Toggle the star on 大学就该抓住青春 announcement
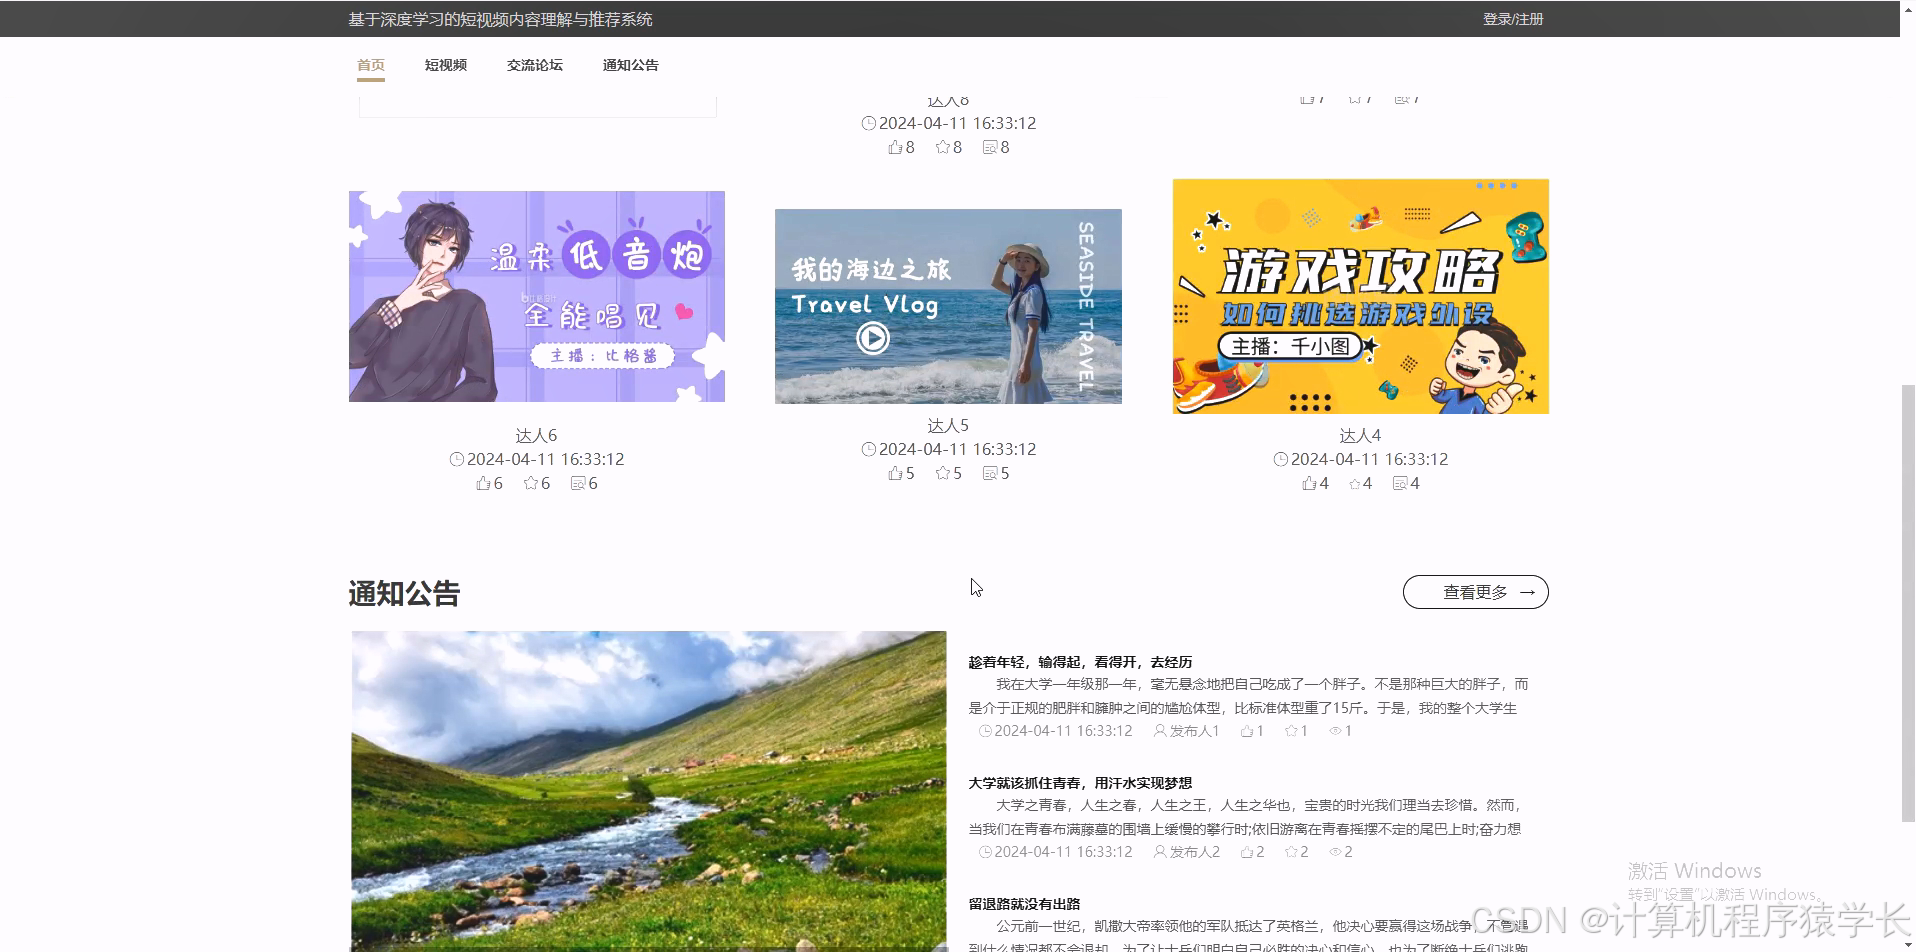This screenshot has height=952, width=1916. [1291, 852]
